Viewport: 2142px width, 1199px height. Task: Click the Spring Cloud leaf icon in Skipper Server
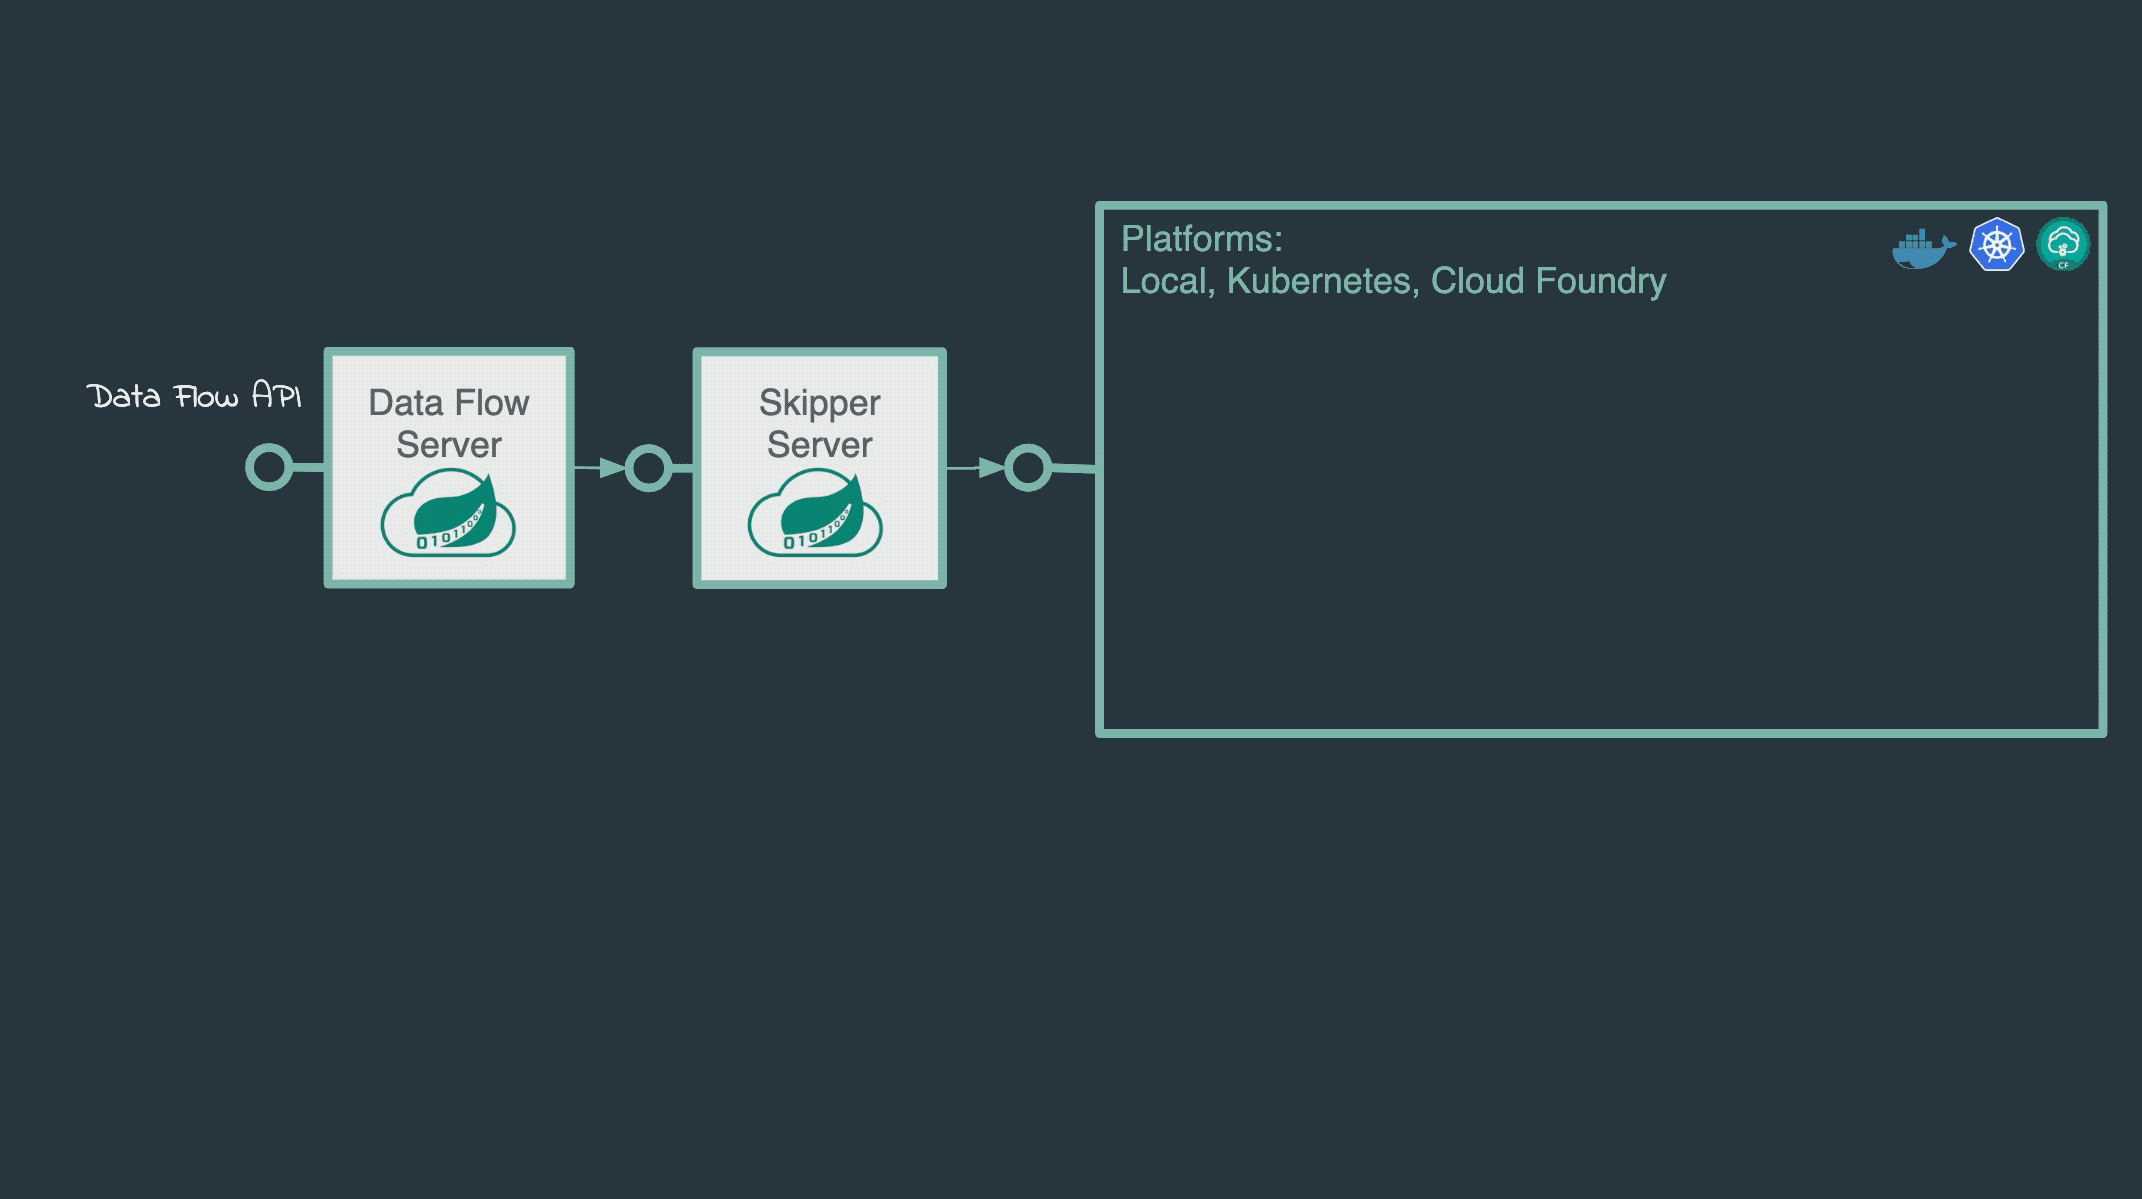818,512
